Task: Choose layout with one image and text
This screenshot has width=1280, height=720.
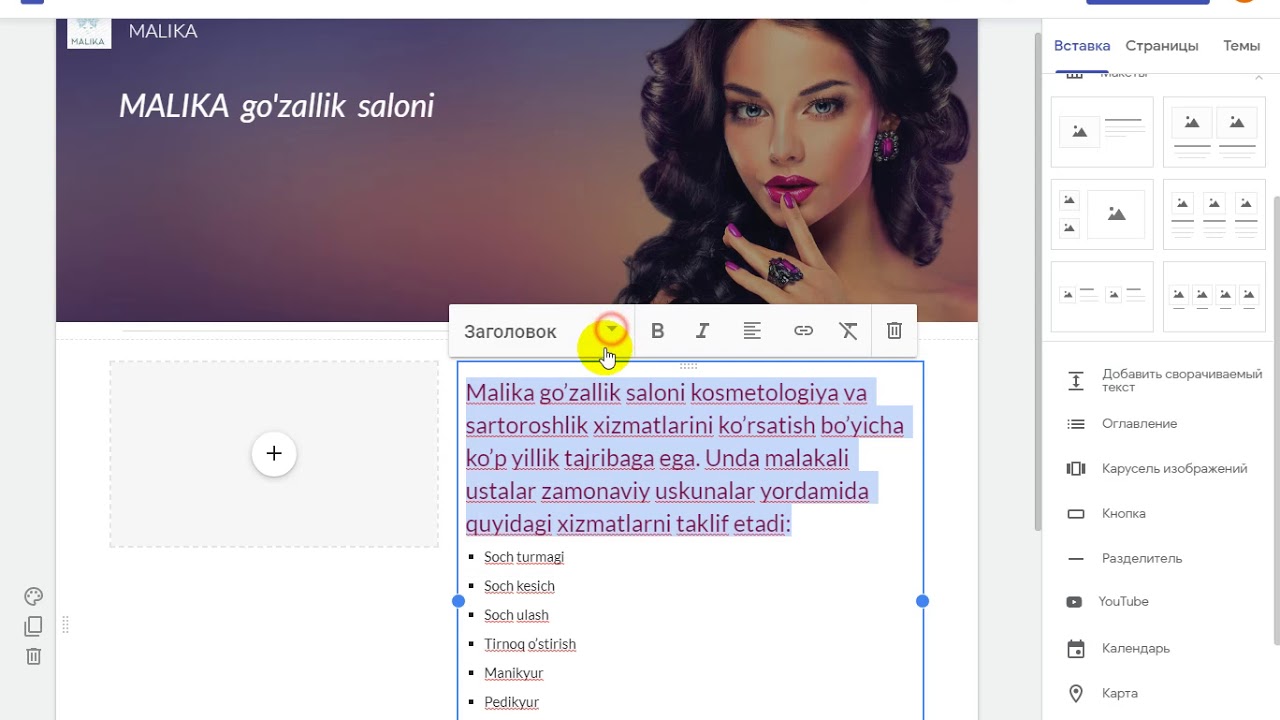Action: pyautogui.click(x=1102, y=131)
